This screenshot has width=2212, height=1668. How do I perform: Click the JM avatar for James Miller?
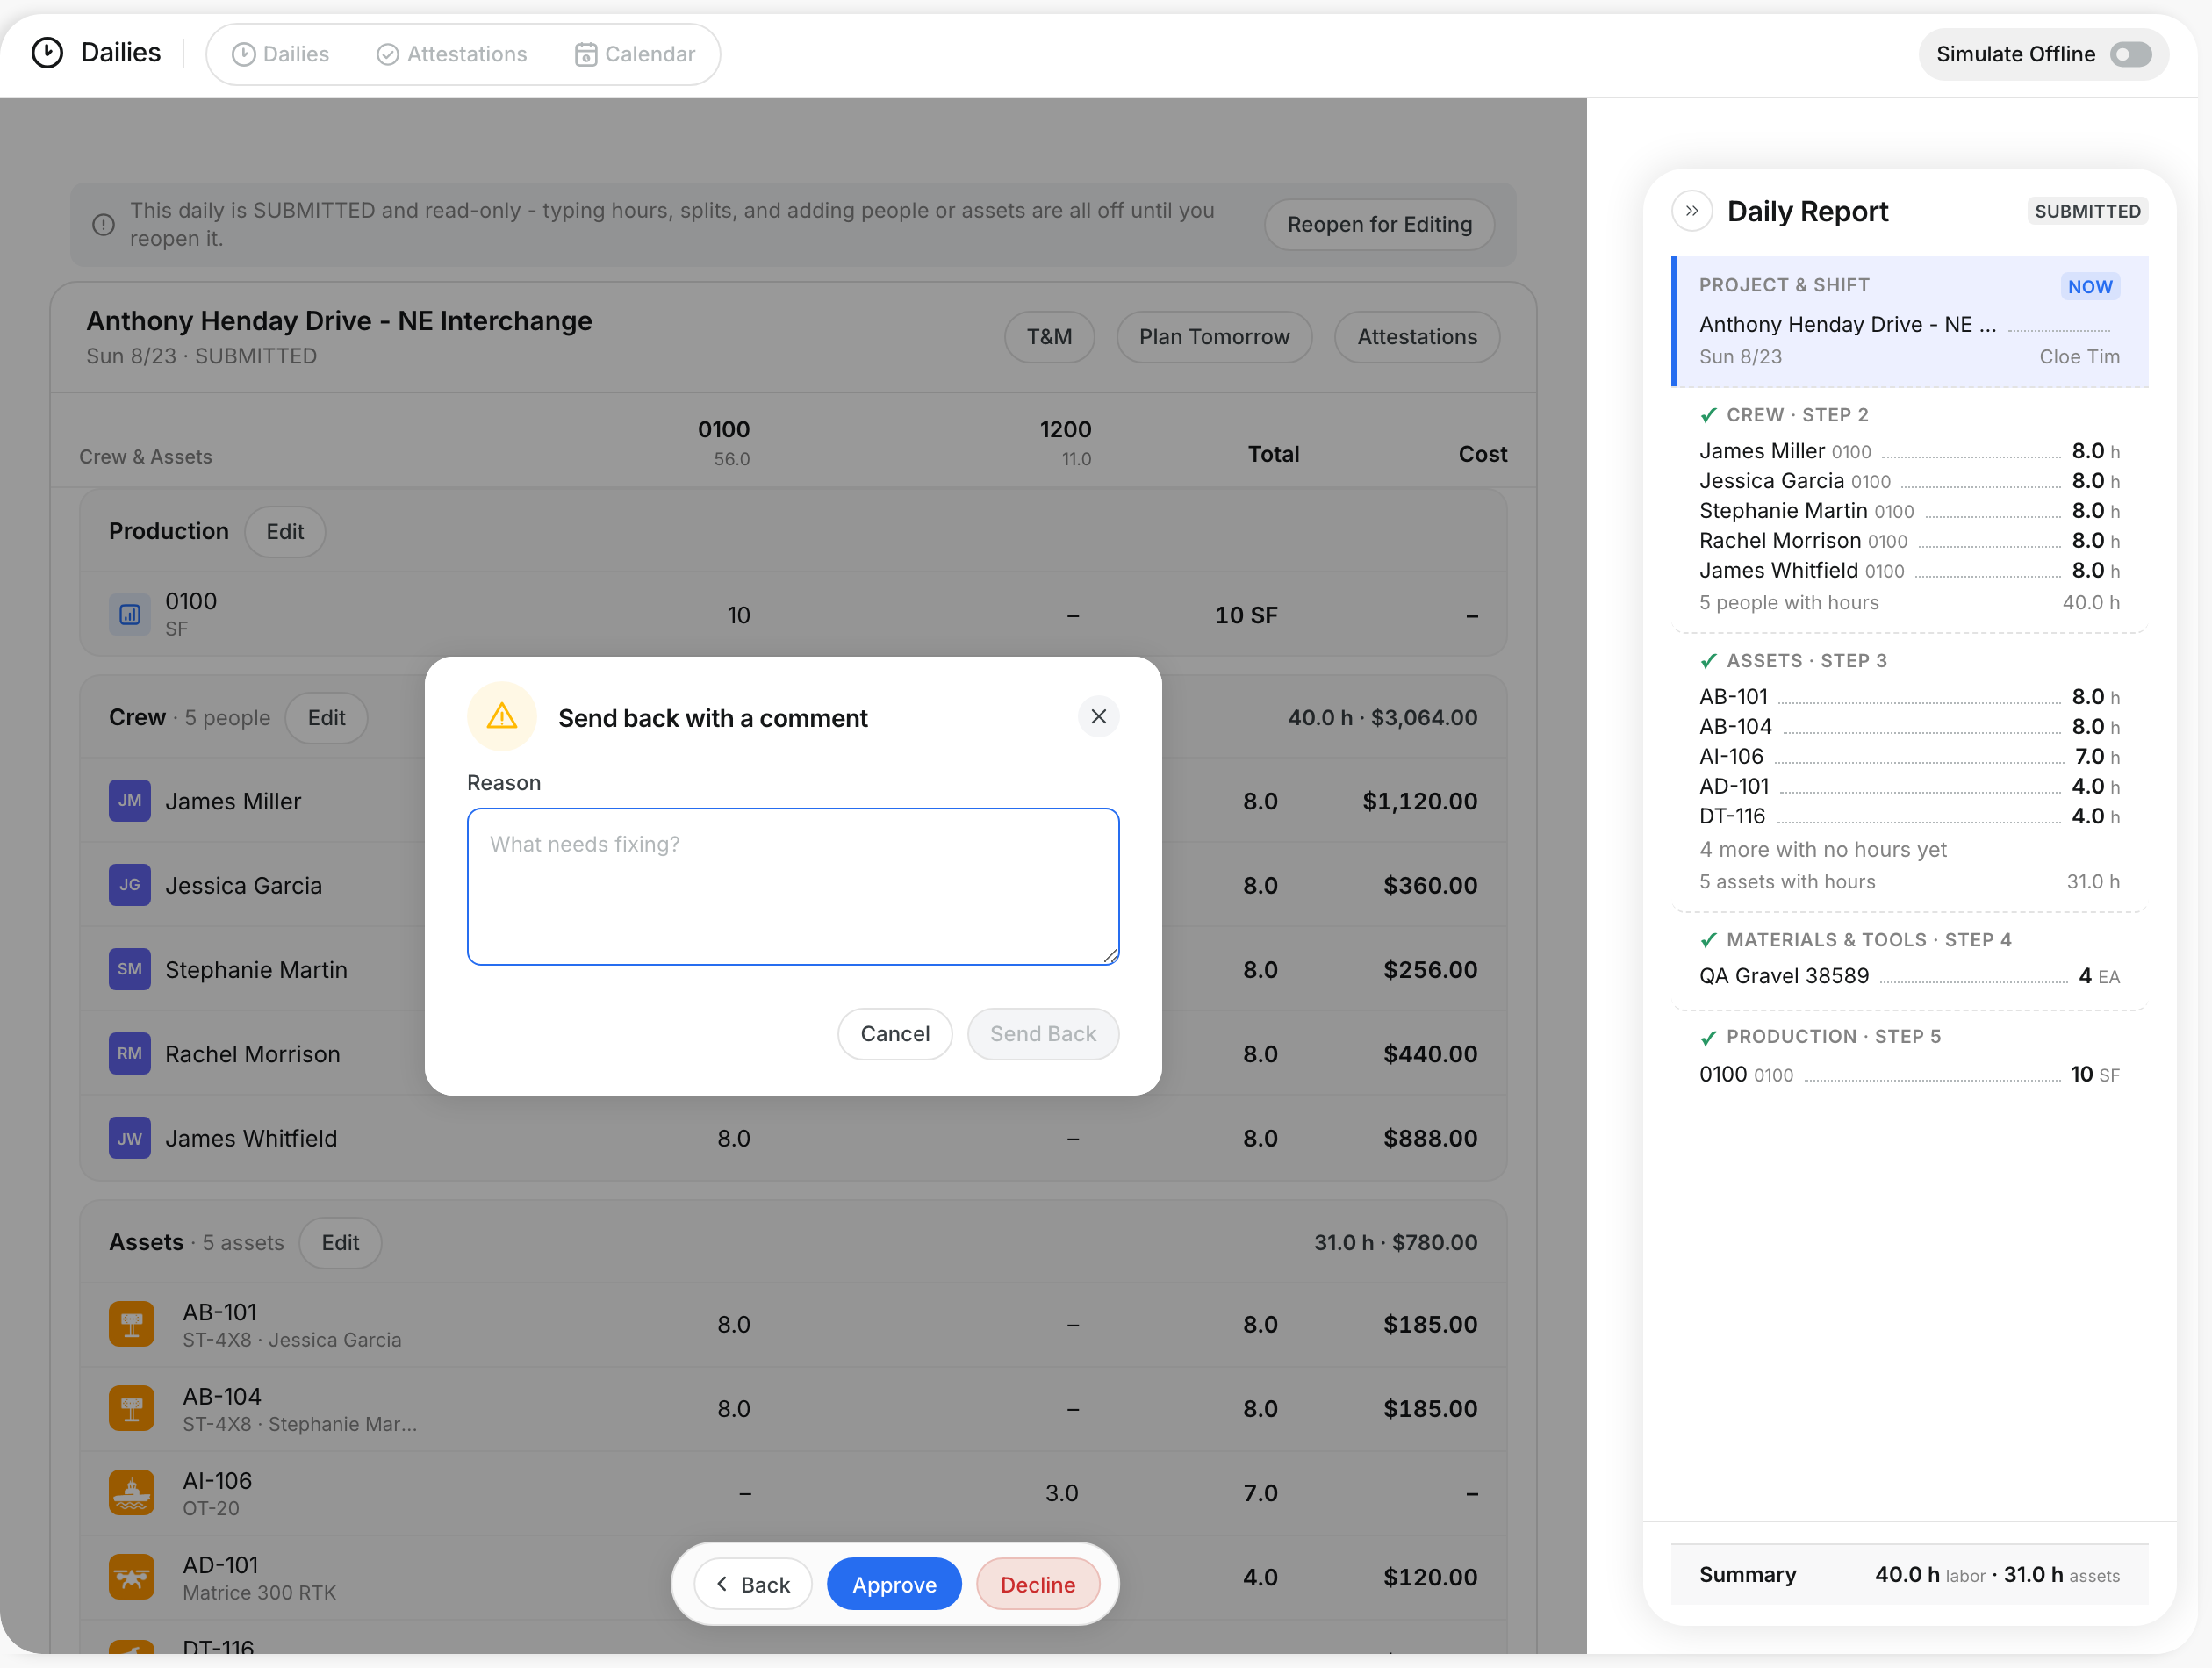(130, 801)
